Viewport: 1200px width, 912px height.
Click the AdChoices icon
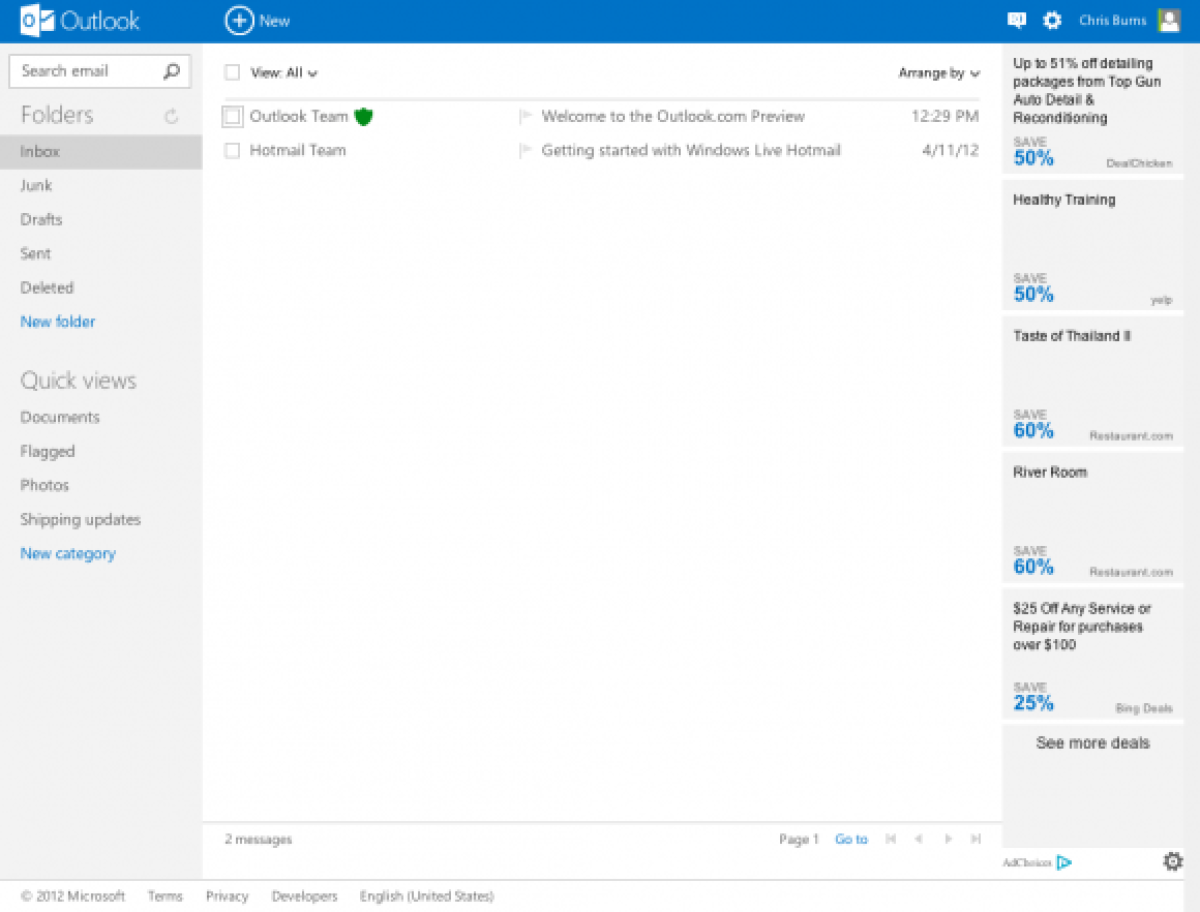(x=1064, y=862)
